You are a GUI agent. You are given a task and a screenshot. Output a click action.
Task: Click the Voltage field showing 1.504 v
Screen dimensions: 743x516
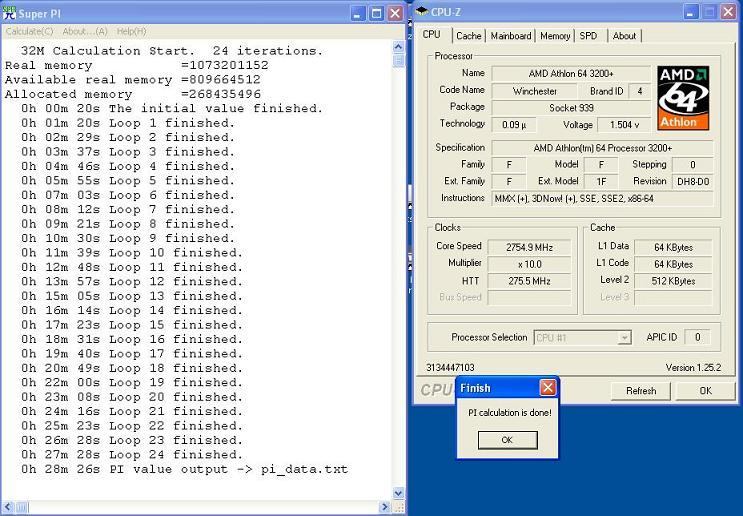(x=624, y=125)
